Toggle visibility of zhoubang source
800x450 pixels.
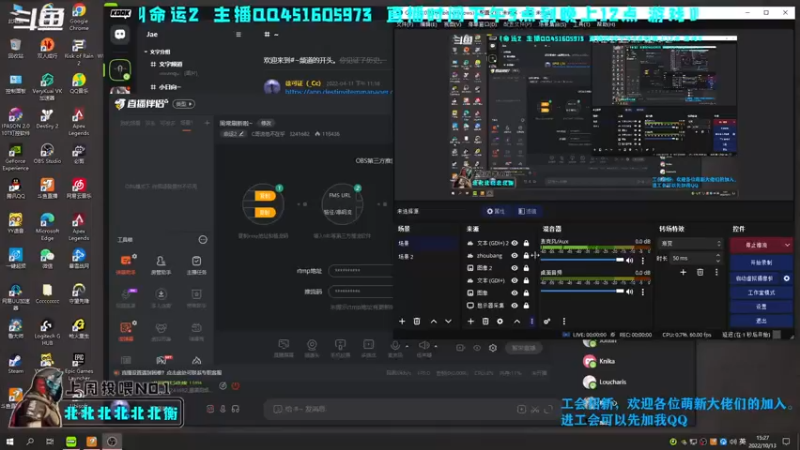pyautogui.click(x=514, y=256)
